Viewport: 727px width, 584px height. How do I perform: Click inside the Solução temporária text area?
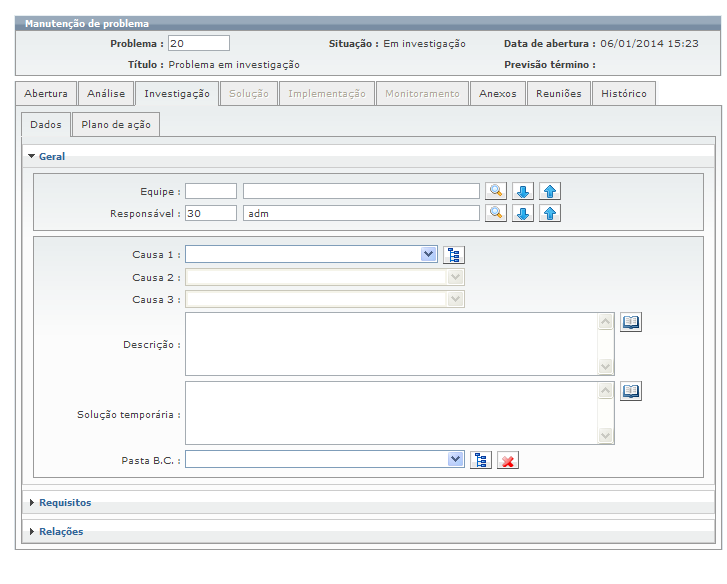pos(391,413)
